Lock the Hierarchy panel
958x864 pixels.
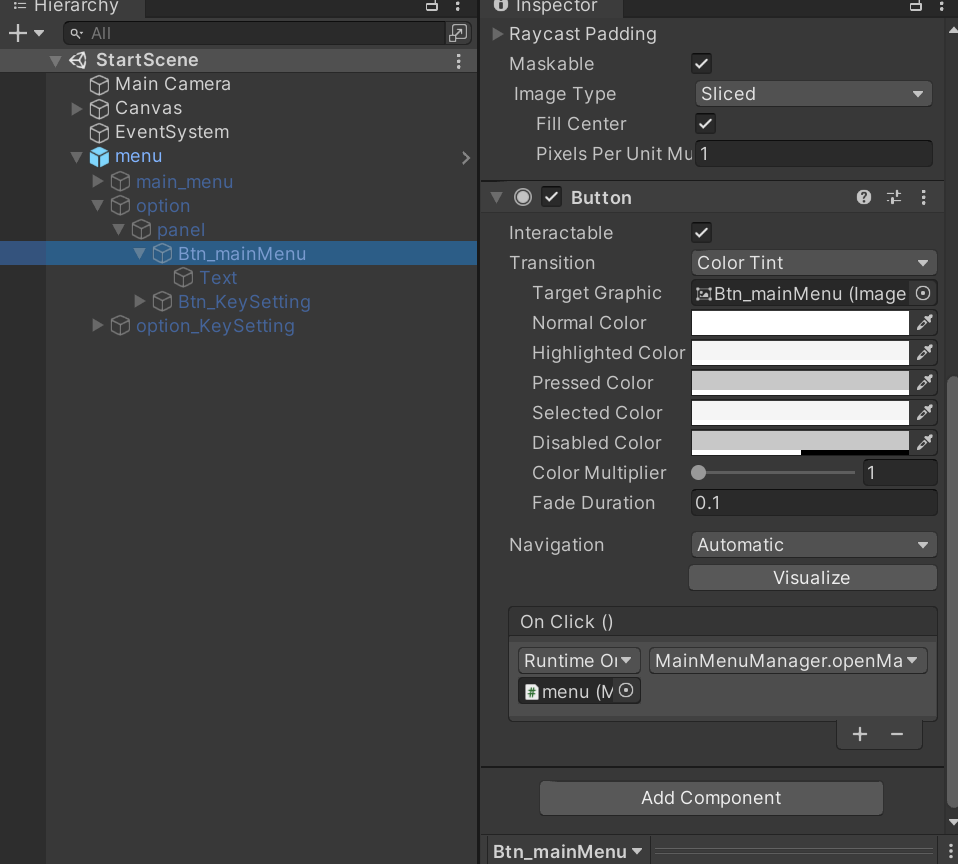[x=432, y=6]
